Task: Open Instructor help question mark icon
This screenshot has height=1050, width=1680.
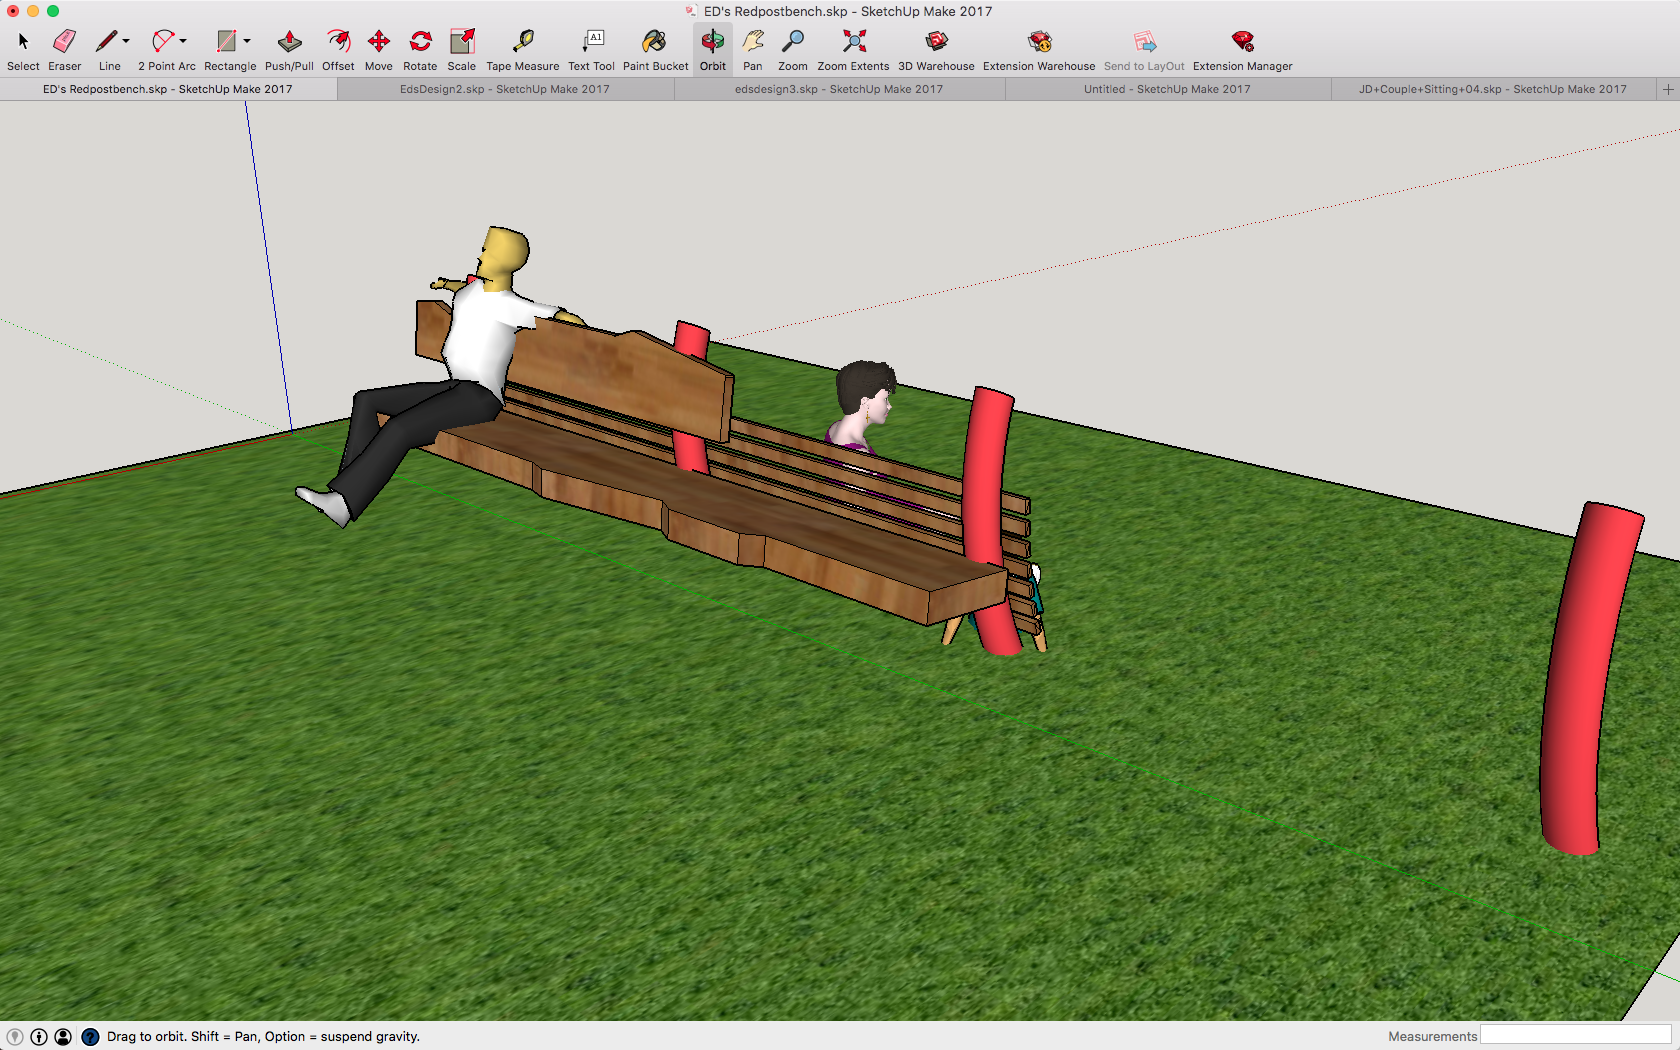Action: coord(90,1037)
